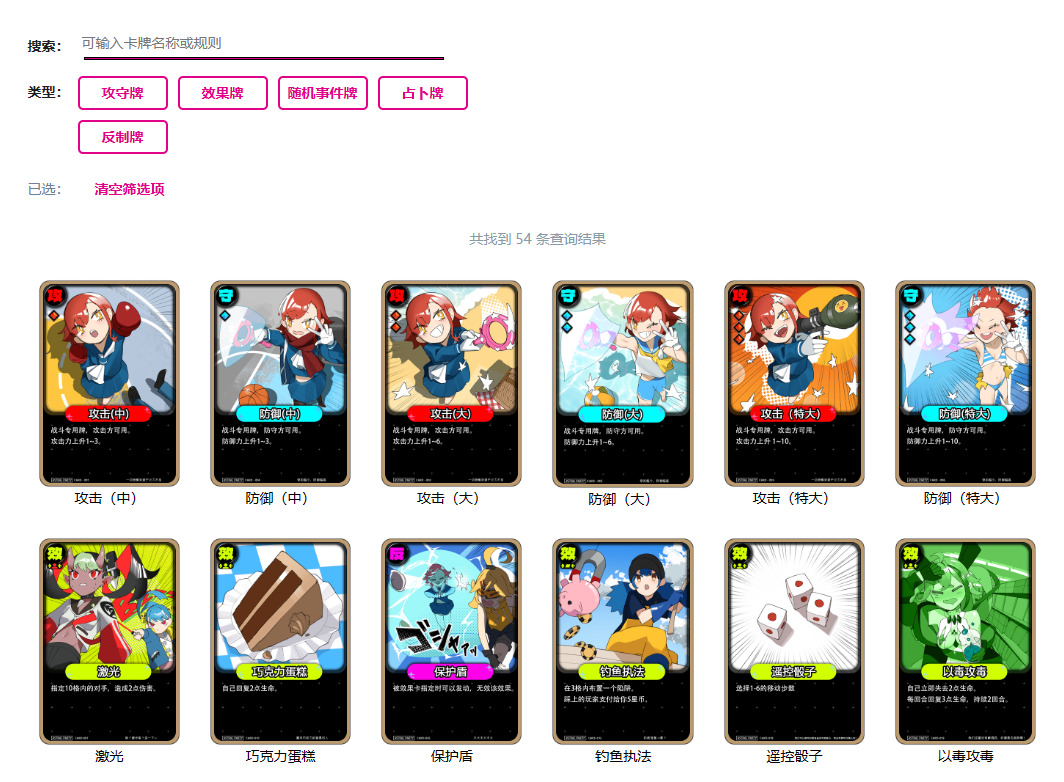Open the 防御（特大） card
Viewport: 1064px width, 782px height.
tap(965, 384)
